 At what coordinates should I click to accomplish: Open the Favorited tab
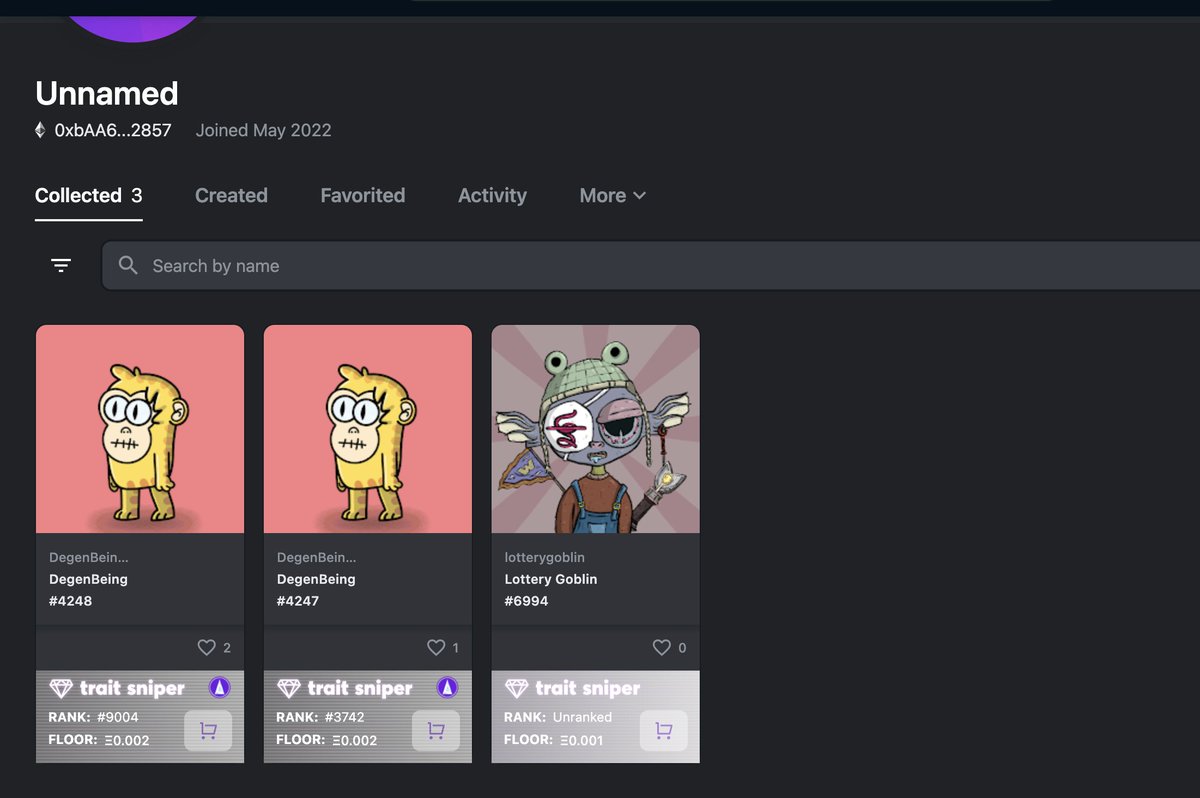tap(363, 196)
